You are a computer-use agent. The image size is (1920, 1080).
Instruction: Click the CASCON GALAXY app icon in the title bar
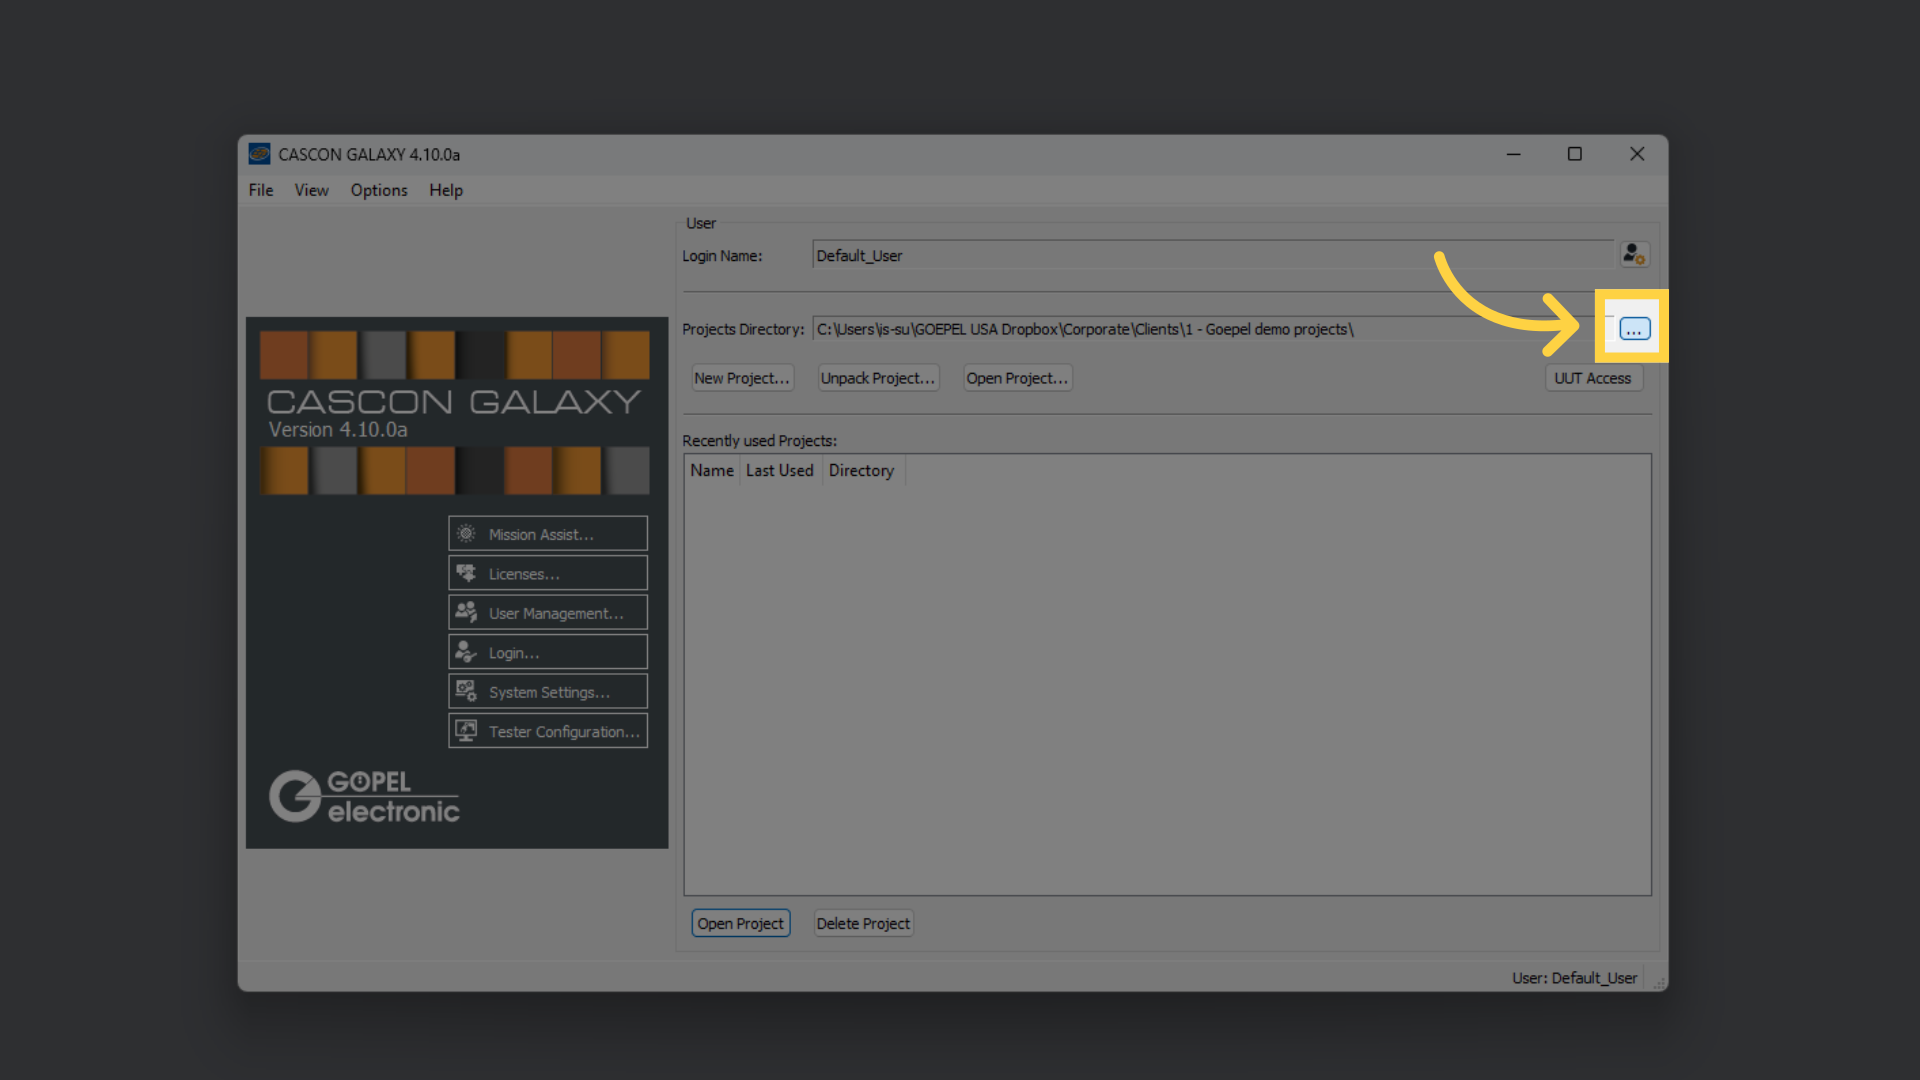coord(260,154)
